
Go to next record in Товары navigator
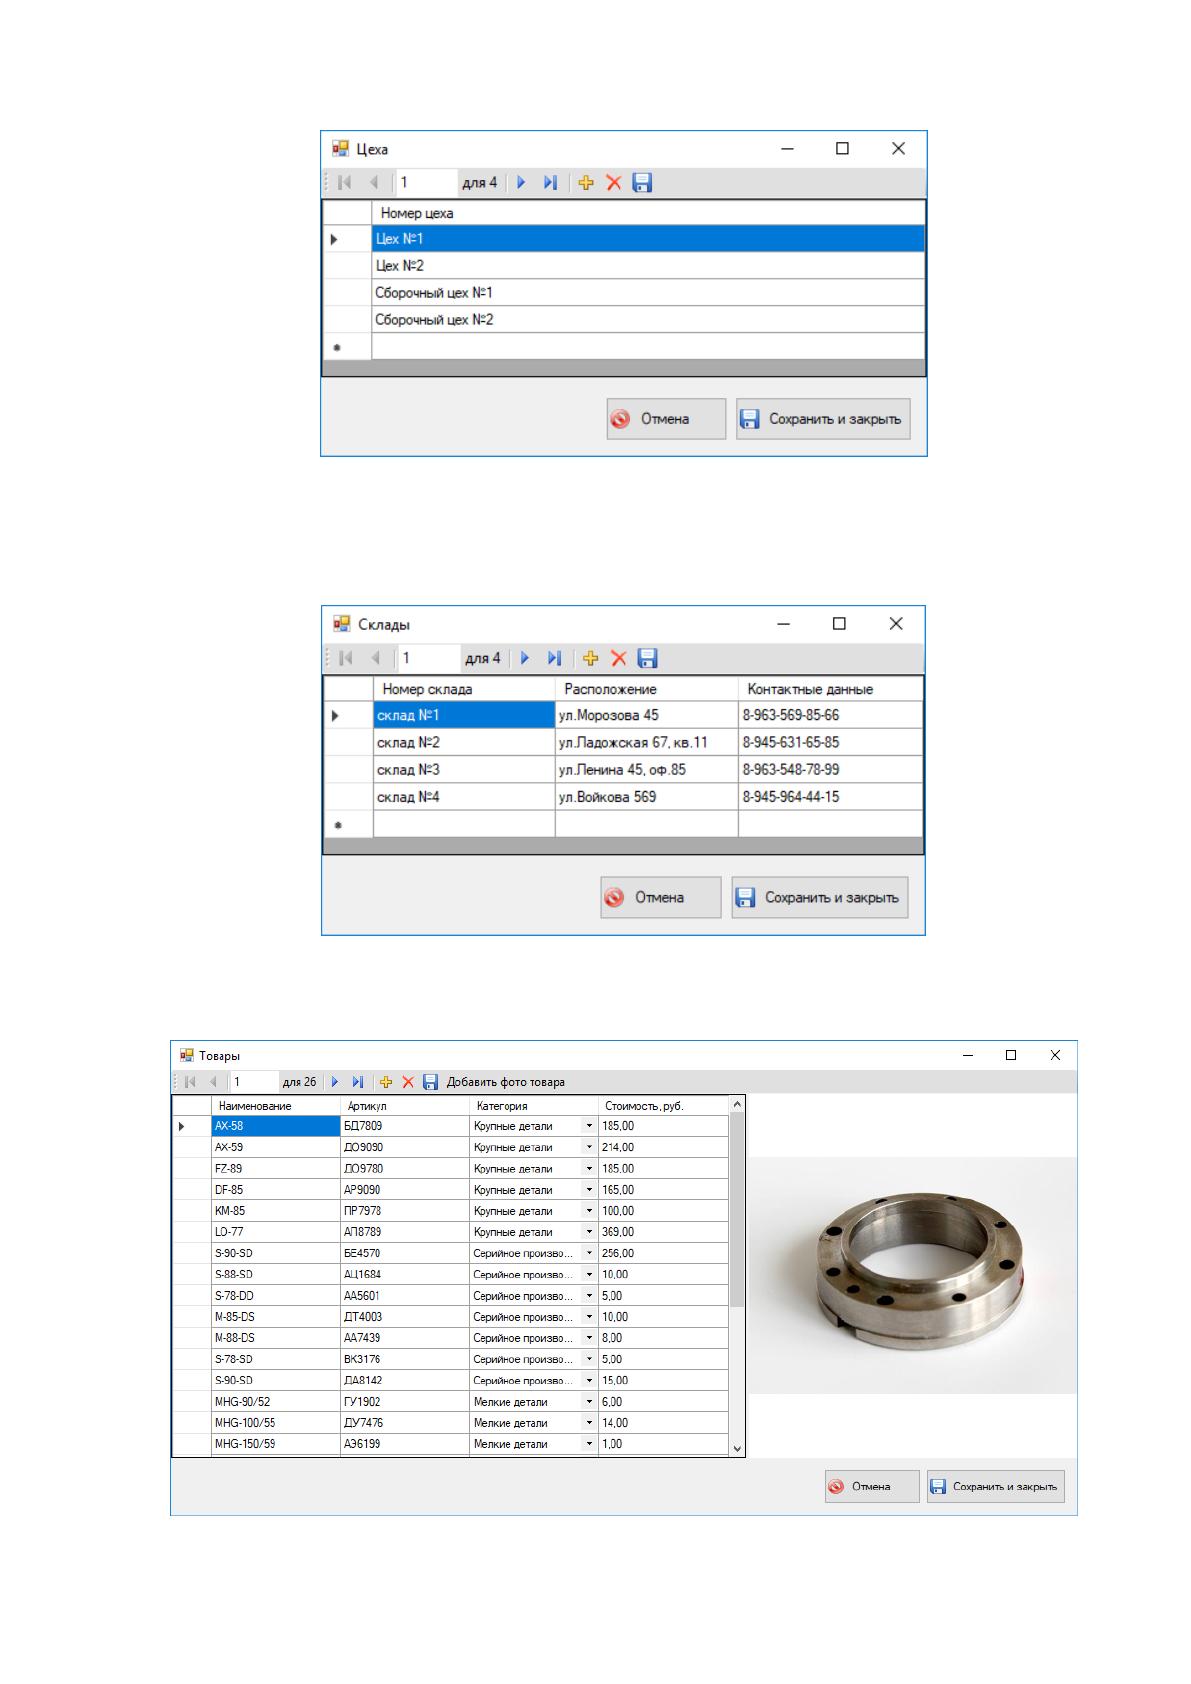point(335,1082)
